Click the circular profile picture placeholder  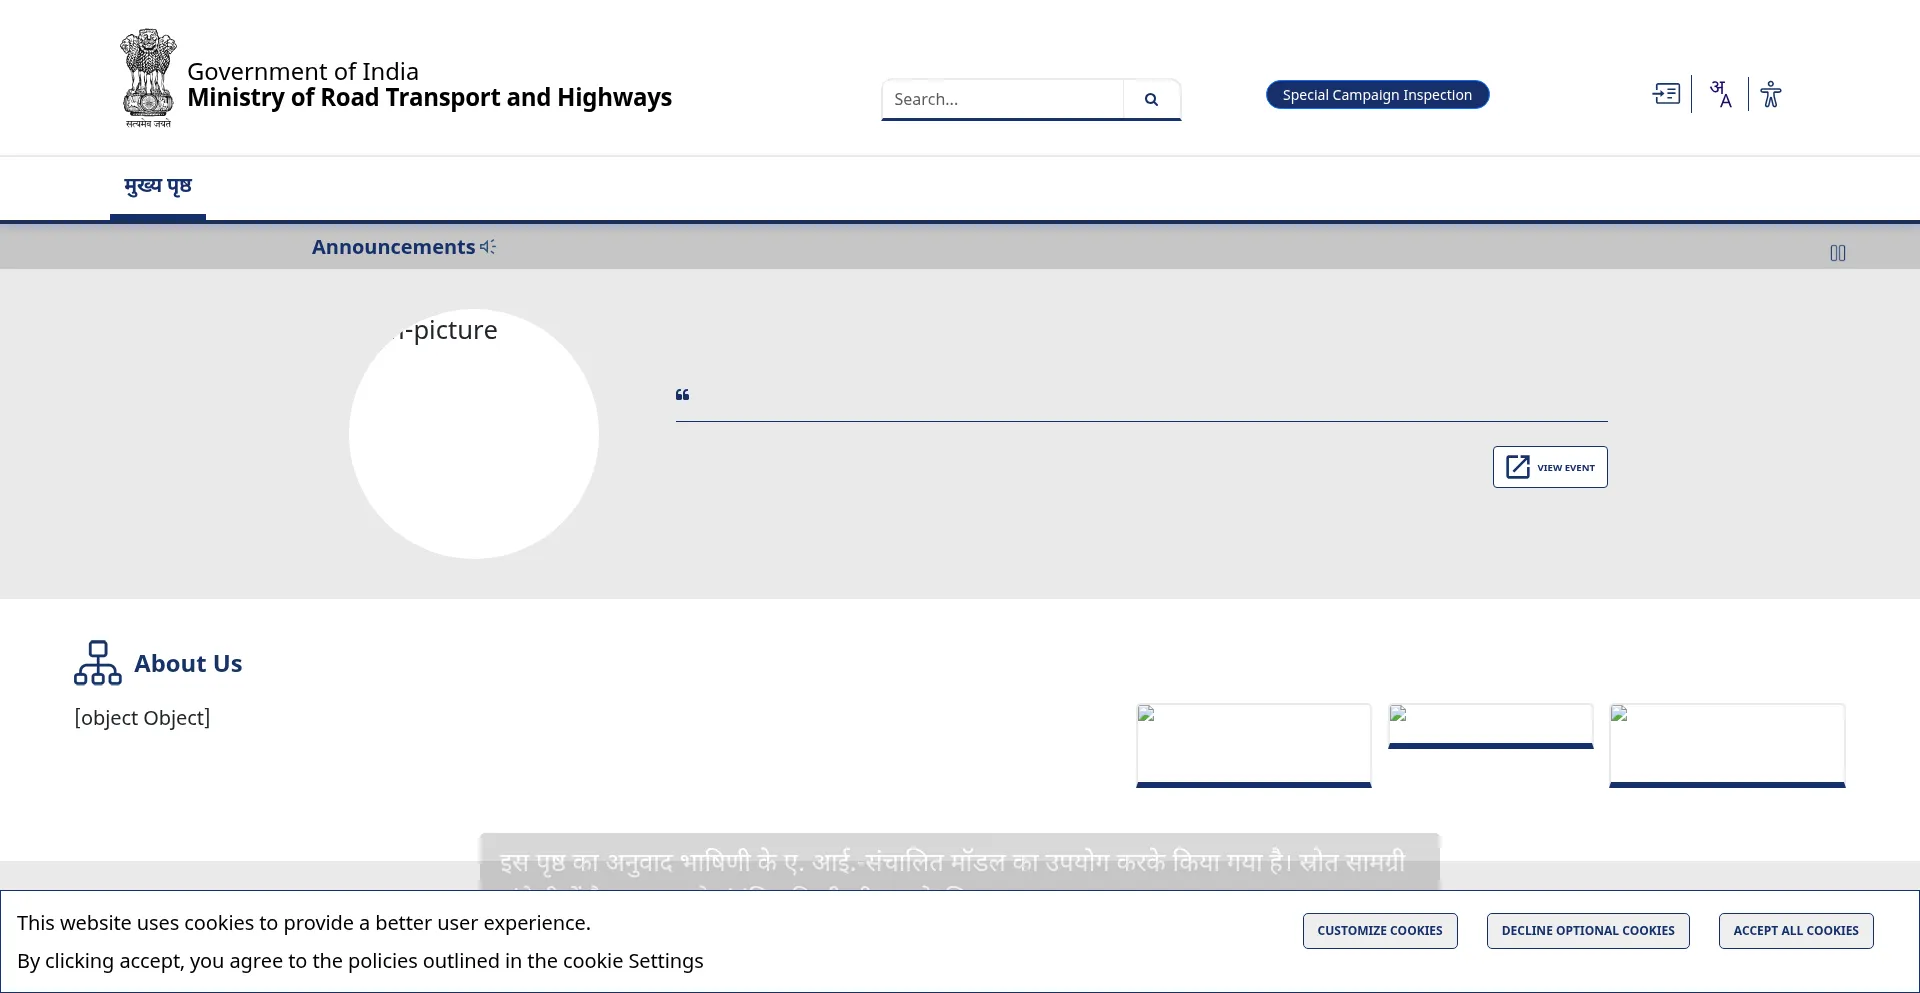coord(474,434)
